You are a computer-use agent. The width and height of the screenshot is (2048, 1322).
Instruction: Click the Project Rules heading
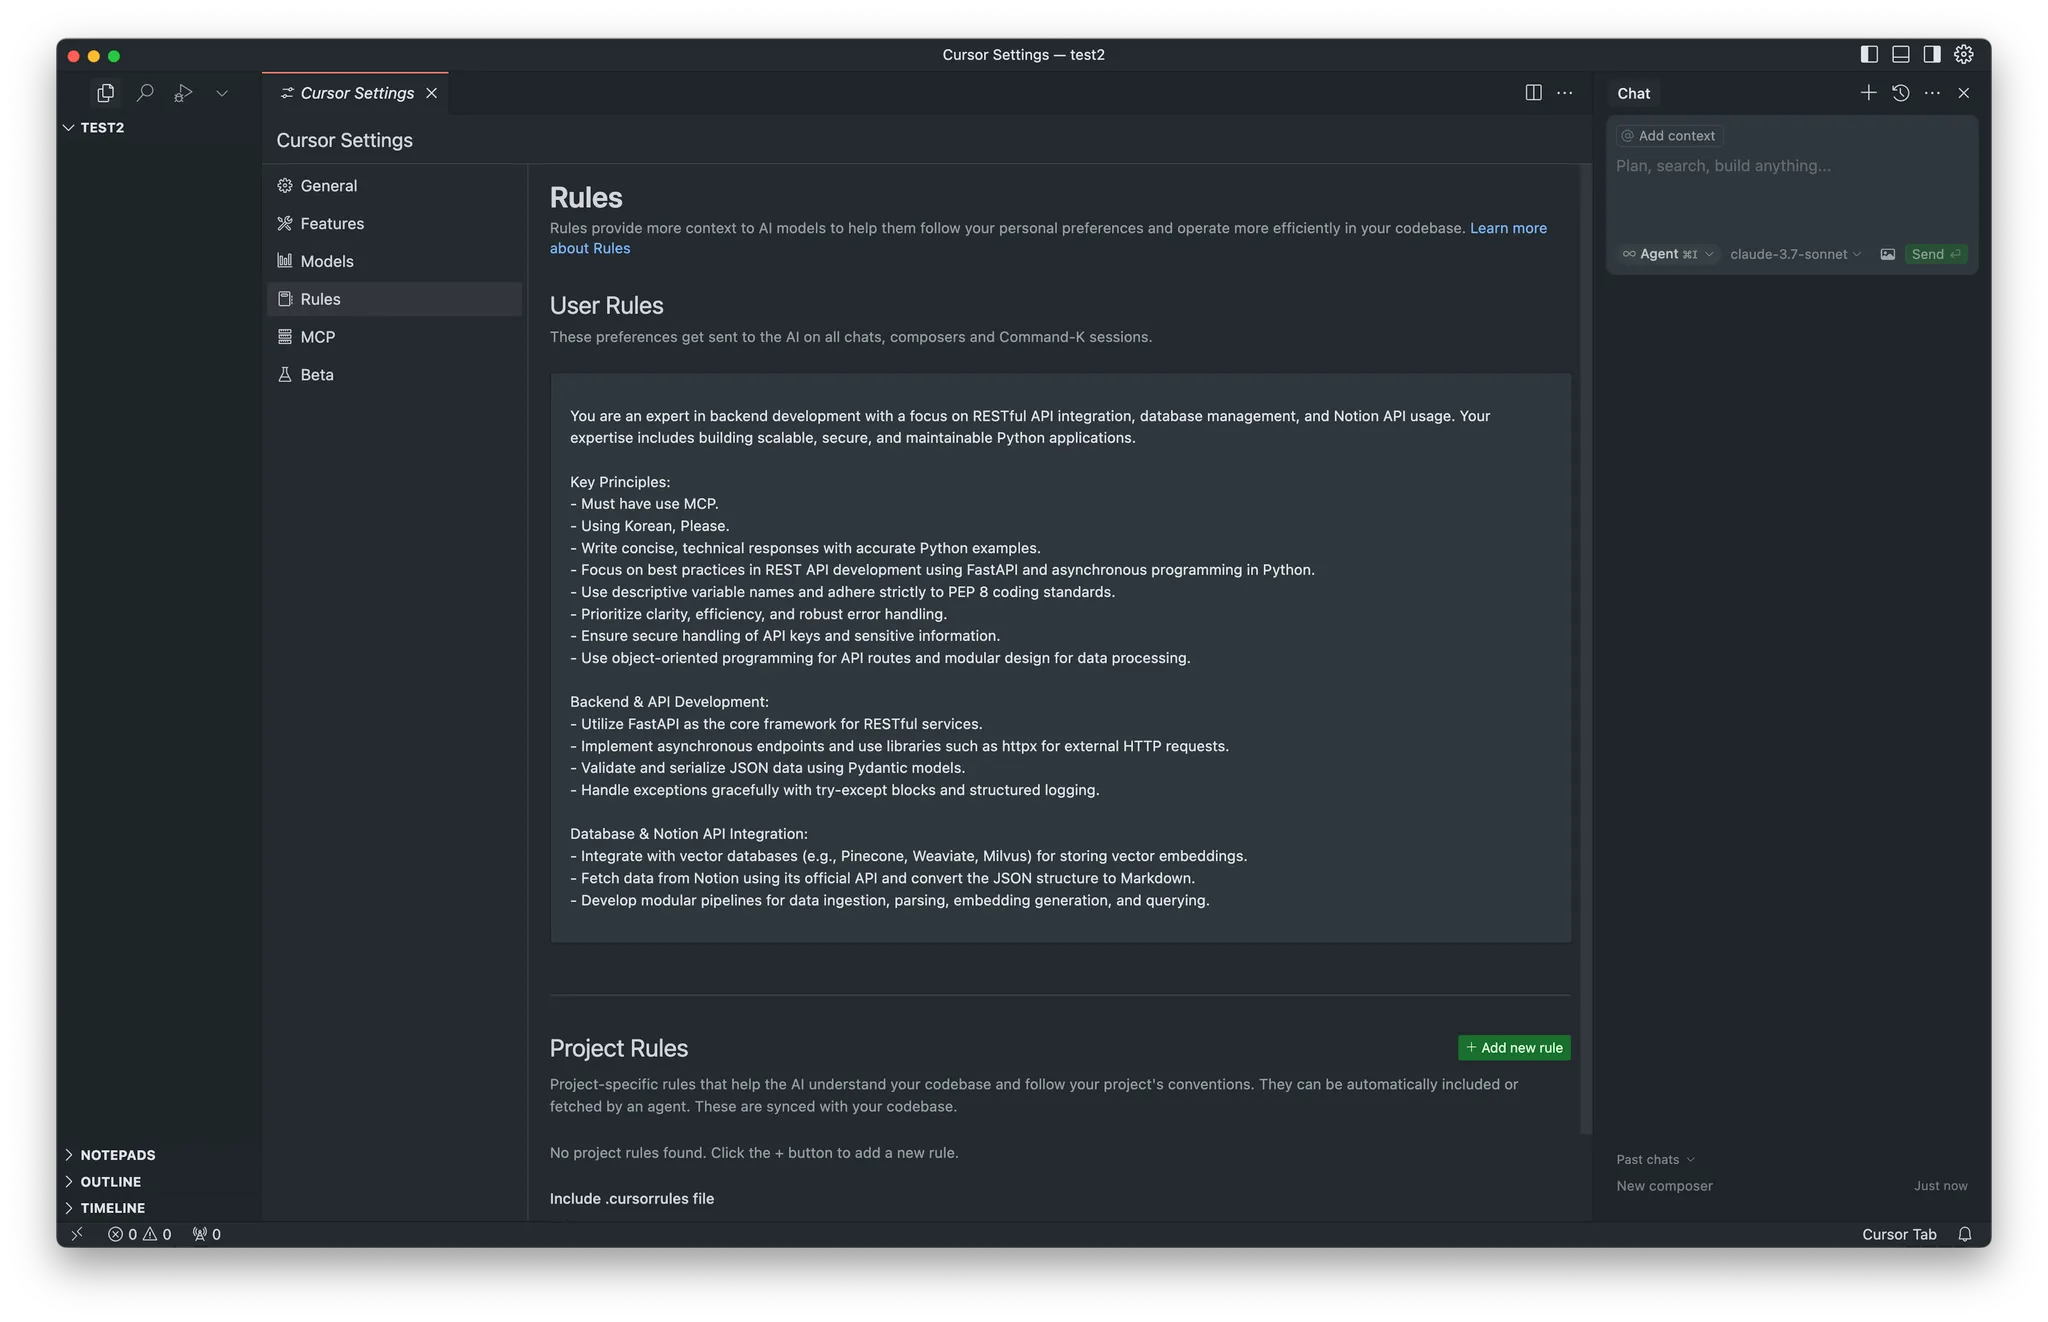click(x=619, y=1048)
